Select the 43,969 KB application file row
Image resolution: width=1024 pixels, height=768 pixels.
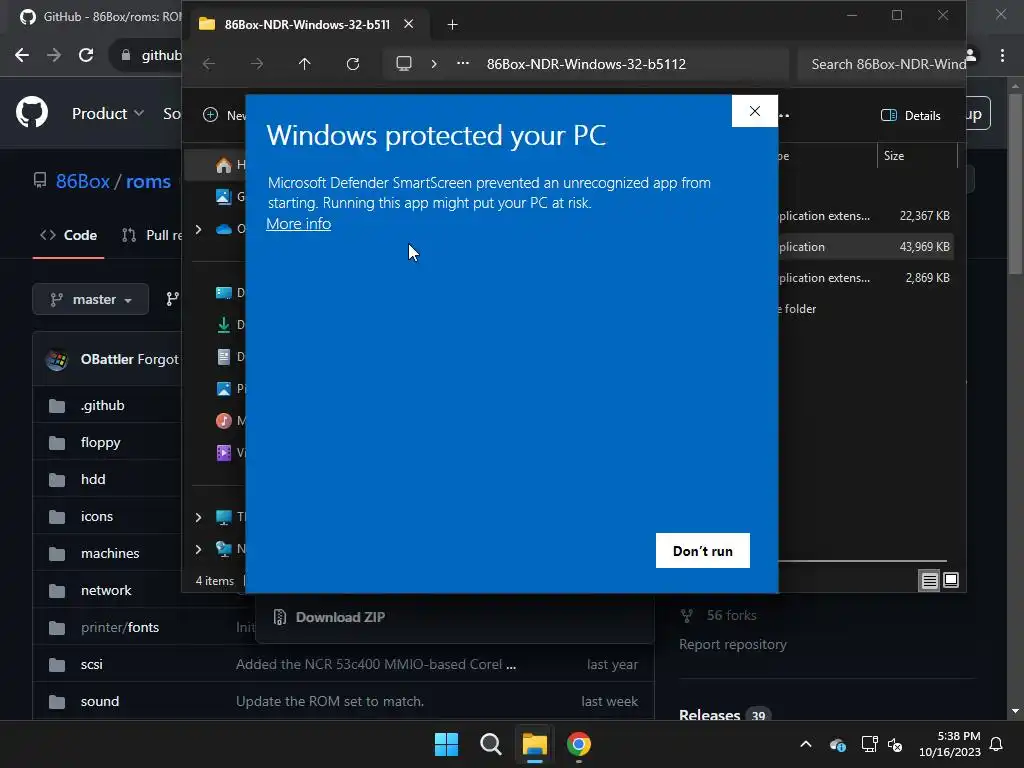pos(864,247)
